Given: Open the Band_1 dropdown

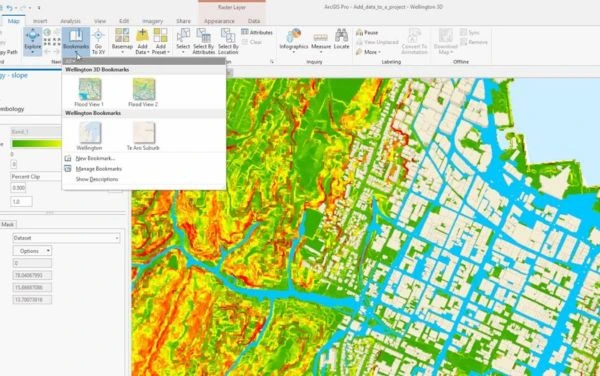Looking at the screenshot, I should click(36, 132).
